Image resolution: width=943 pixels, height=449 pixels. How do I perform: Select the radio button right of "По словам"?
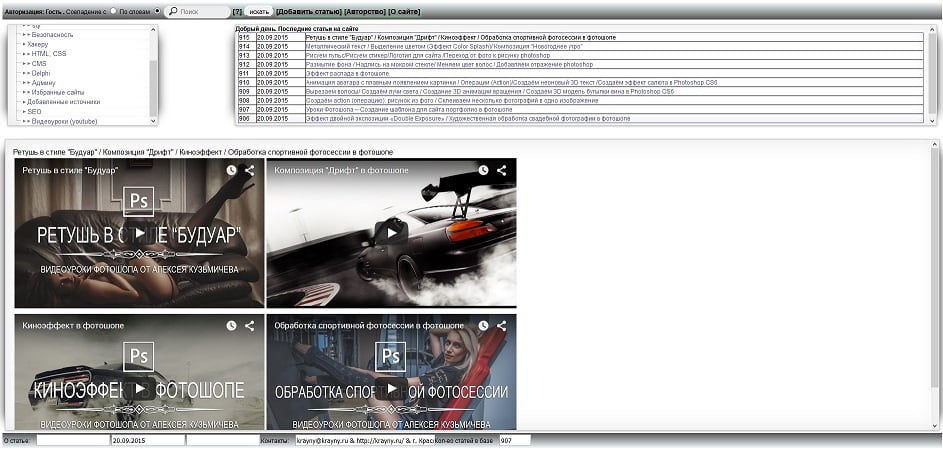(x=157, y=11)
